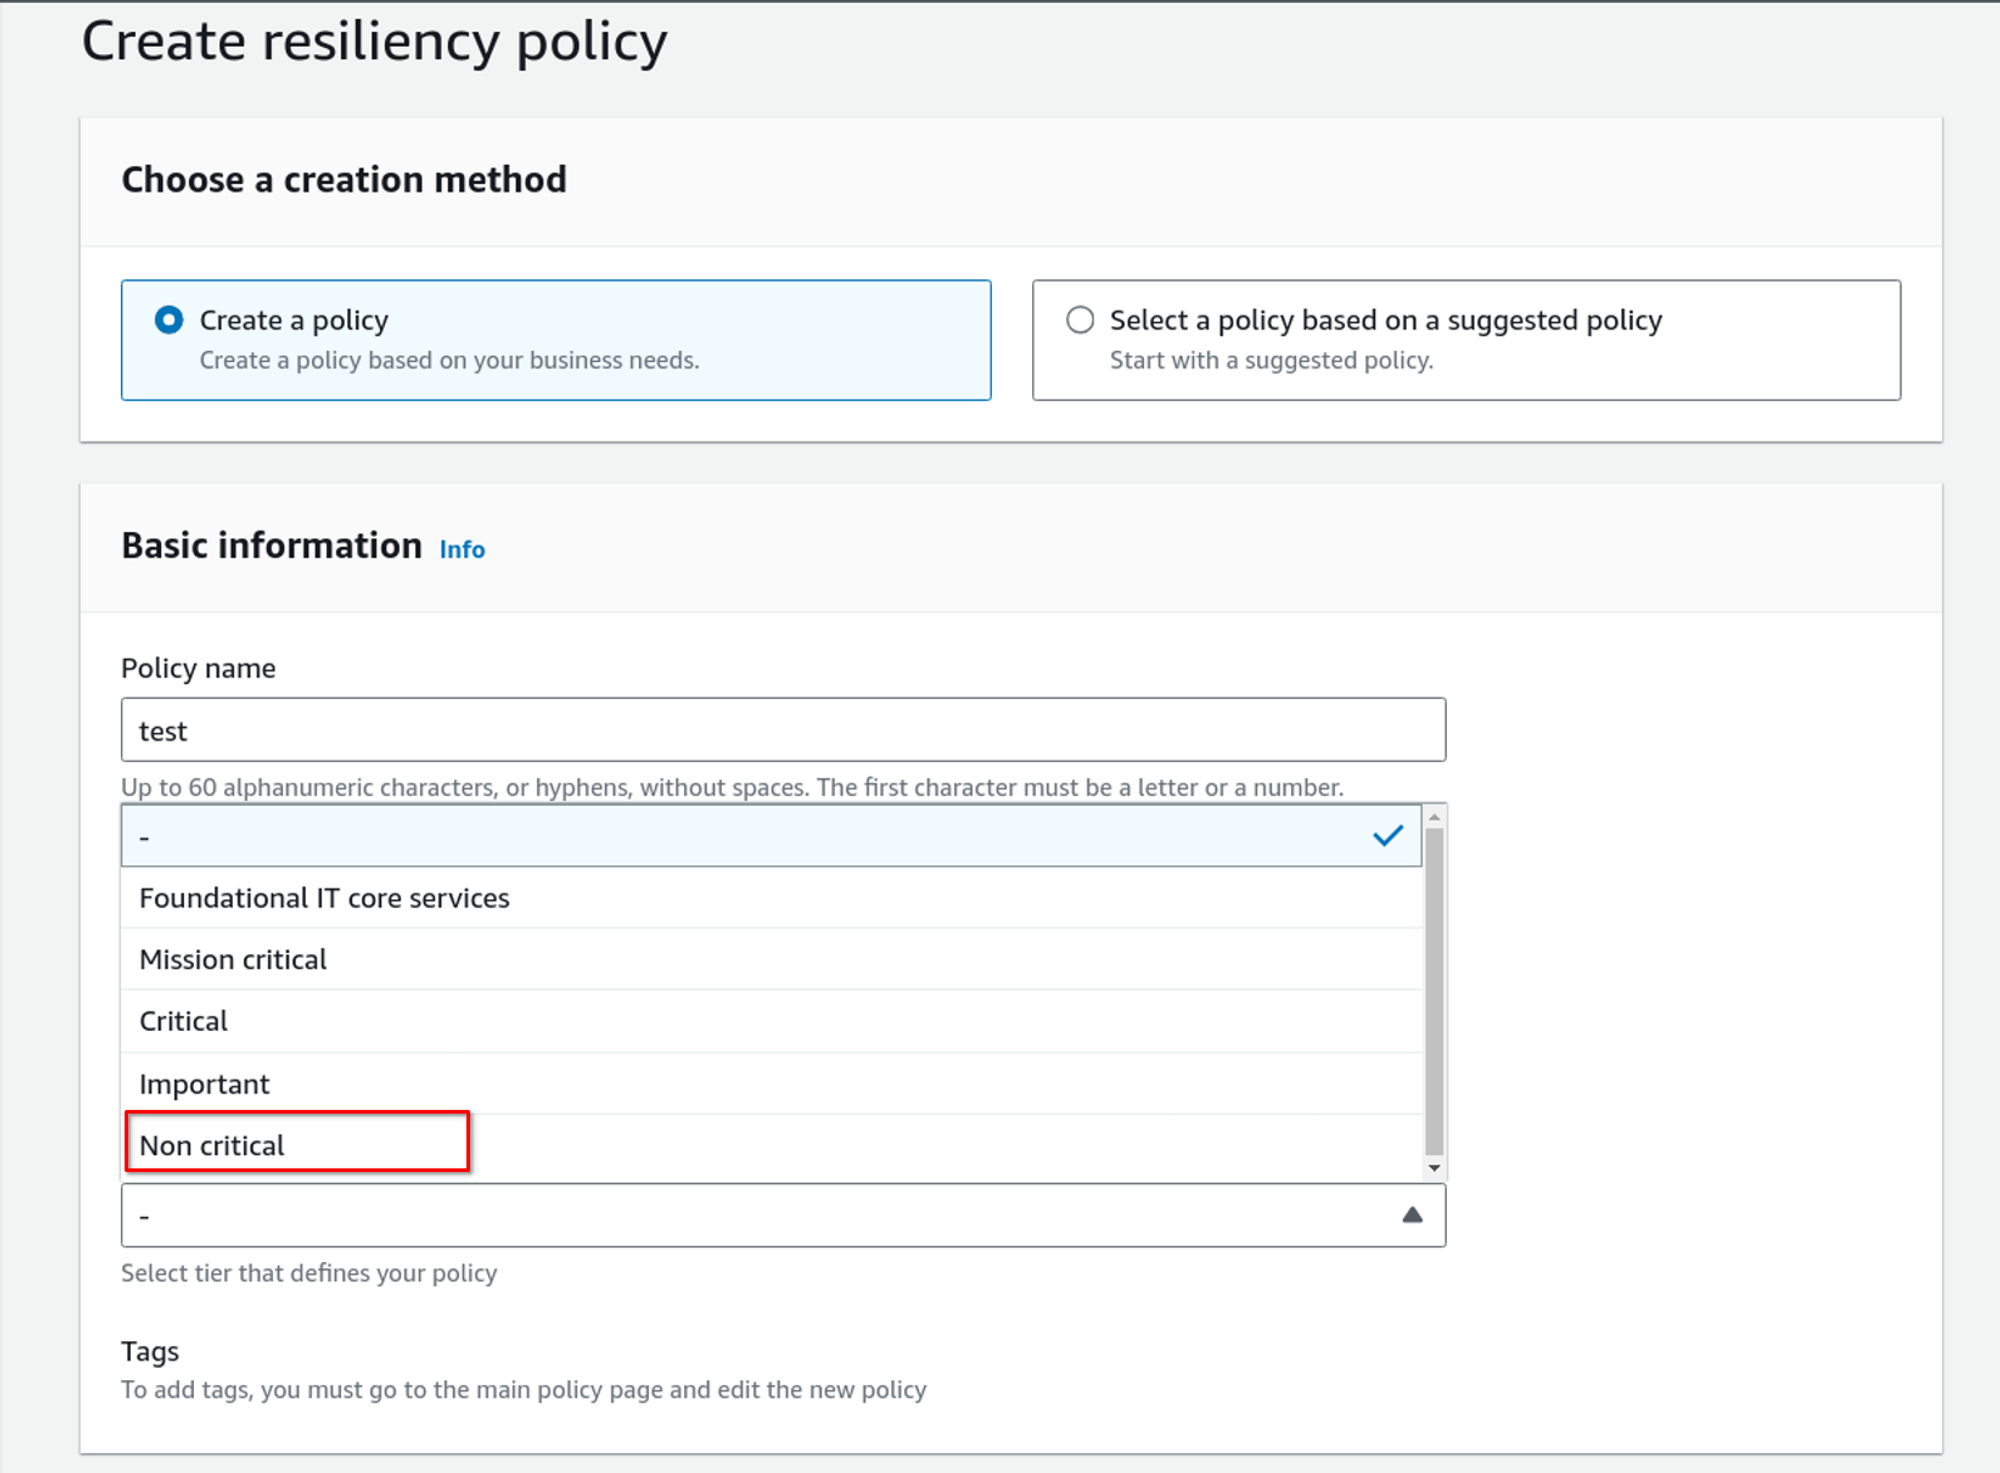
Task: Click the blue checkmark on the selected option
Action: (1388, 836)
